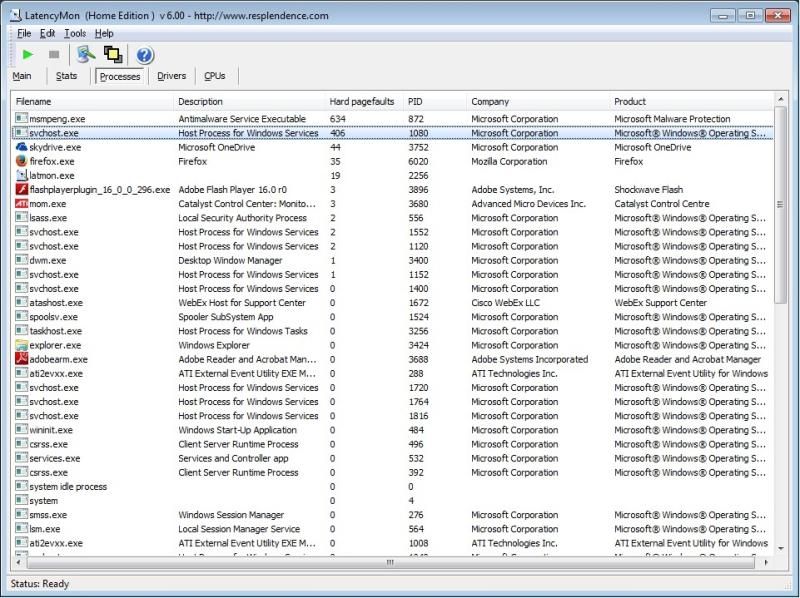The width and height of the screenshot is (800, 598).
Task: Start monitoring with the green play icon
Action: 27,55
